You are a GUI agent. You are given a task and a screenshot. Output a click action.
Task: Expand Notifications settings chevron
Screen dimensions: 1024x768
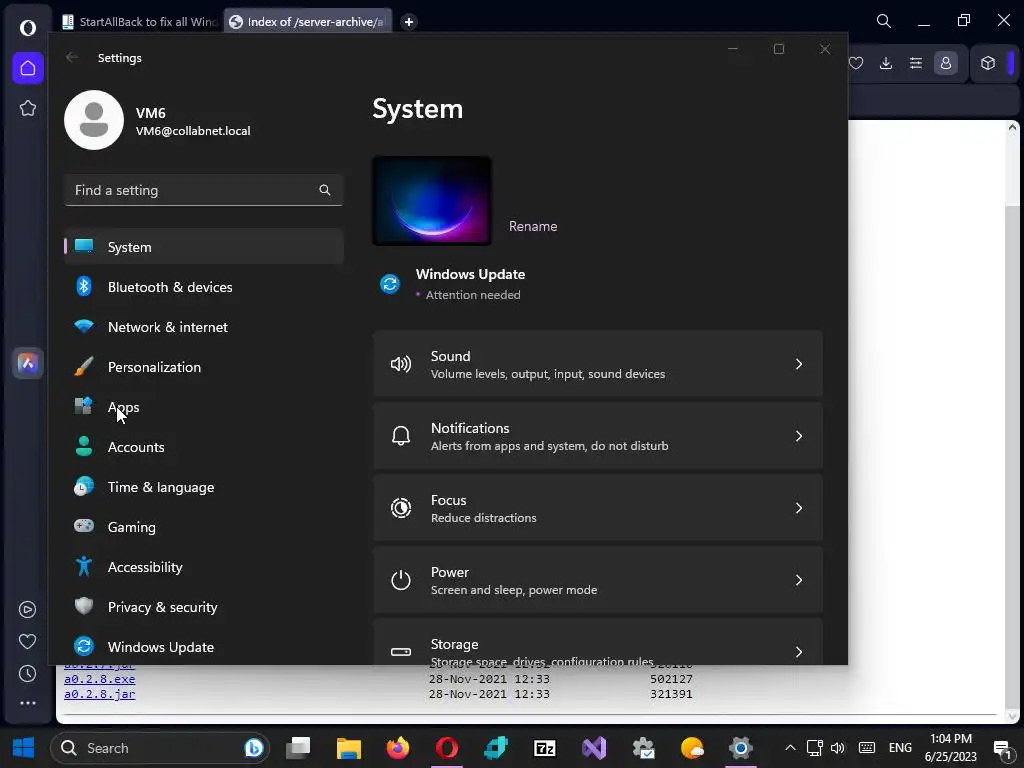pos(799,436)
